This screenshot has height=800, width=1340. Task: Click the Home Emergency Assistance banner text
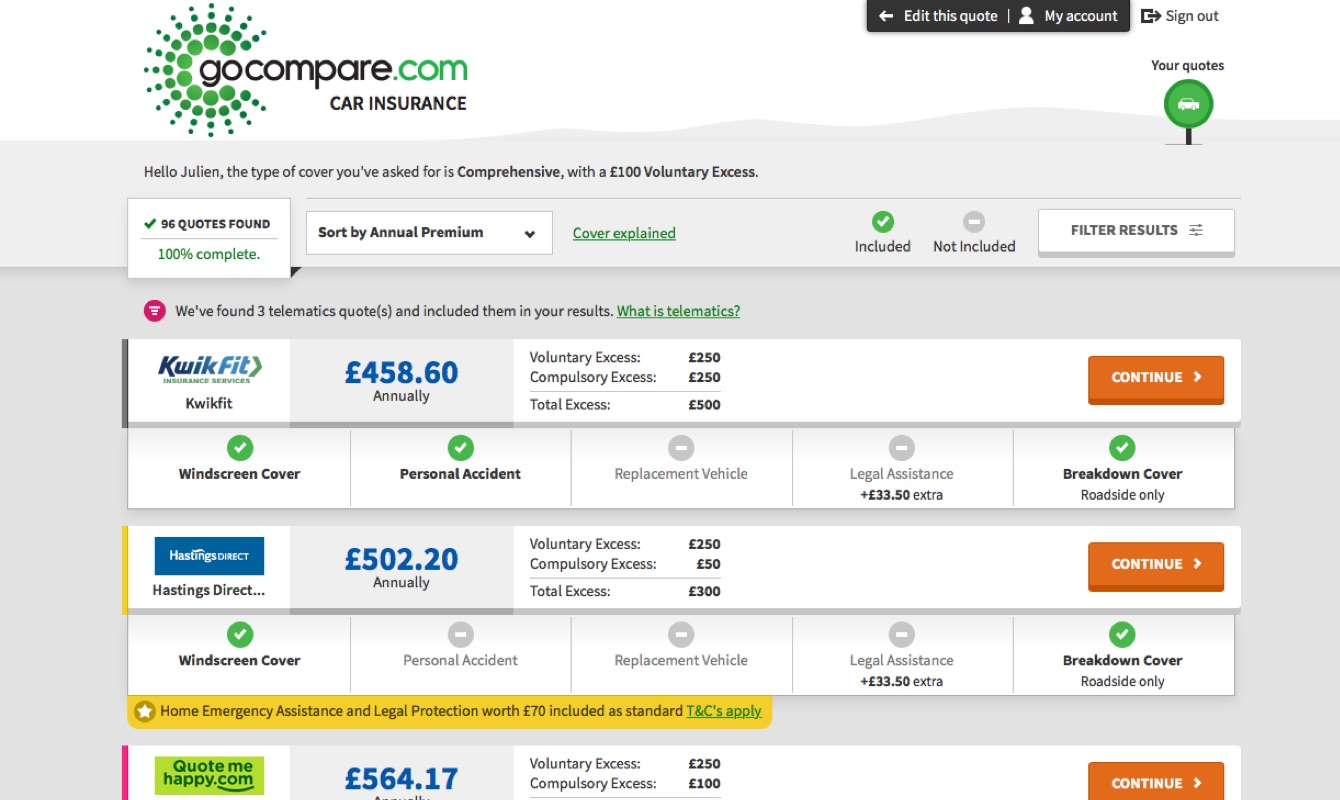coord(420,711)
